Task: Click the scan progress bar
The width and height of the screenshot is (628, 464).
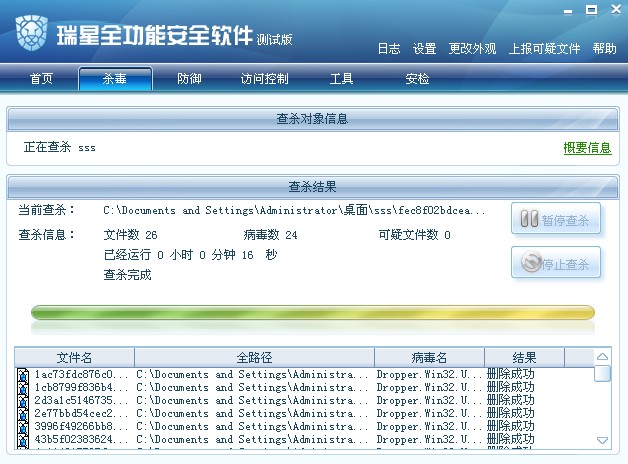Action: (x=313, y=312)
